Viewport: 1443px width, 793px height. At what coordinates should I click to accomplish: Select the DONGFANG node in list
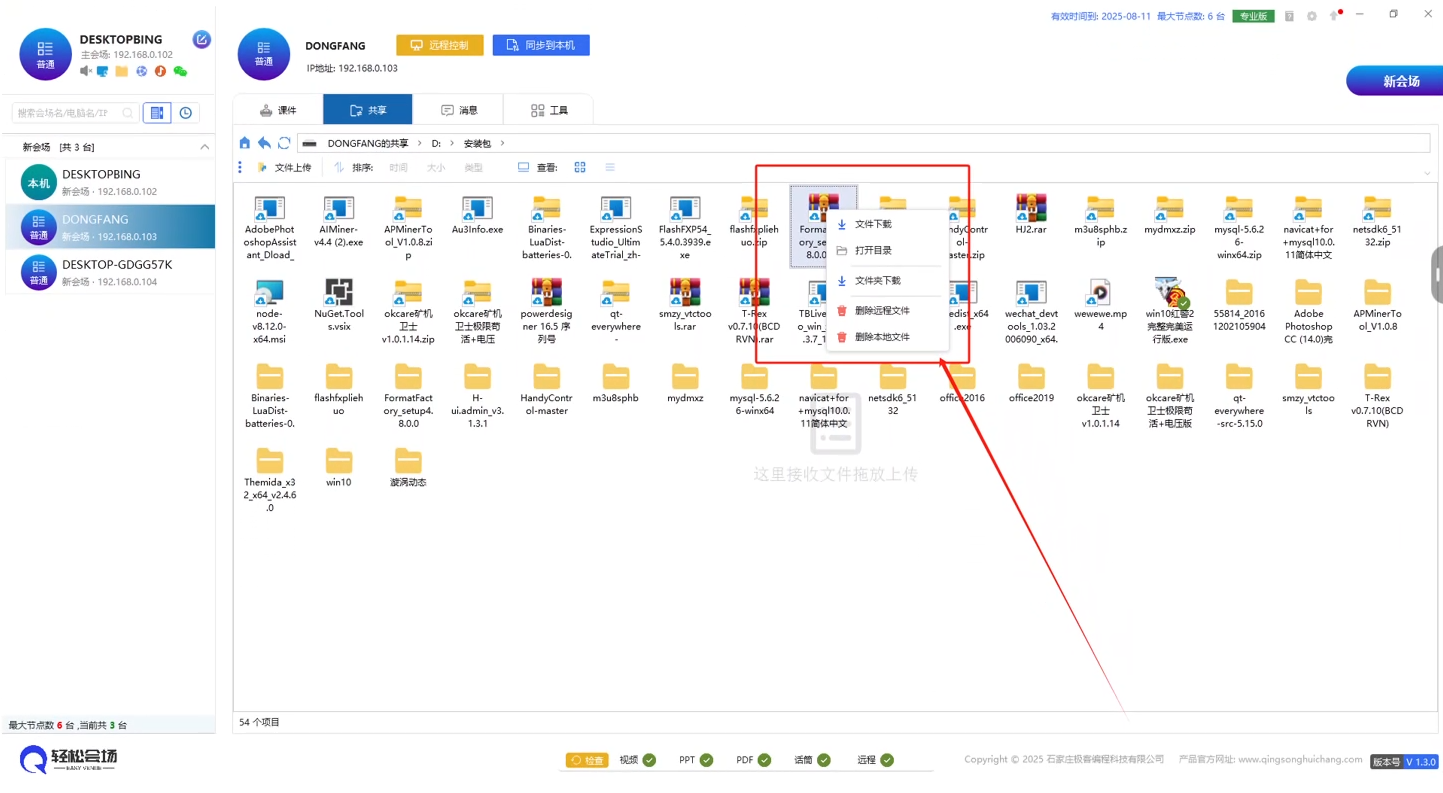pos(110,227)
